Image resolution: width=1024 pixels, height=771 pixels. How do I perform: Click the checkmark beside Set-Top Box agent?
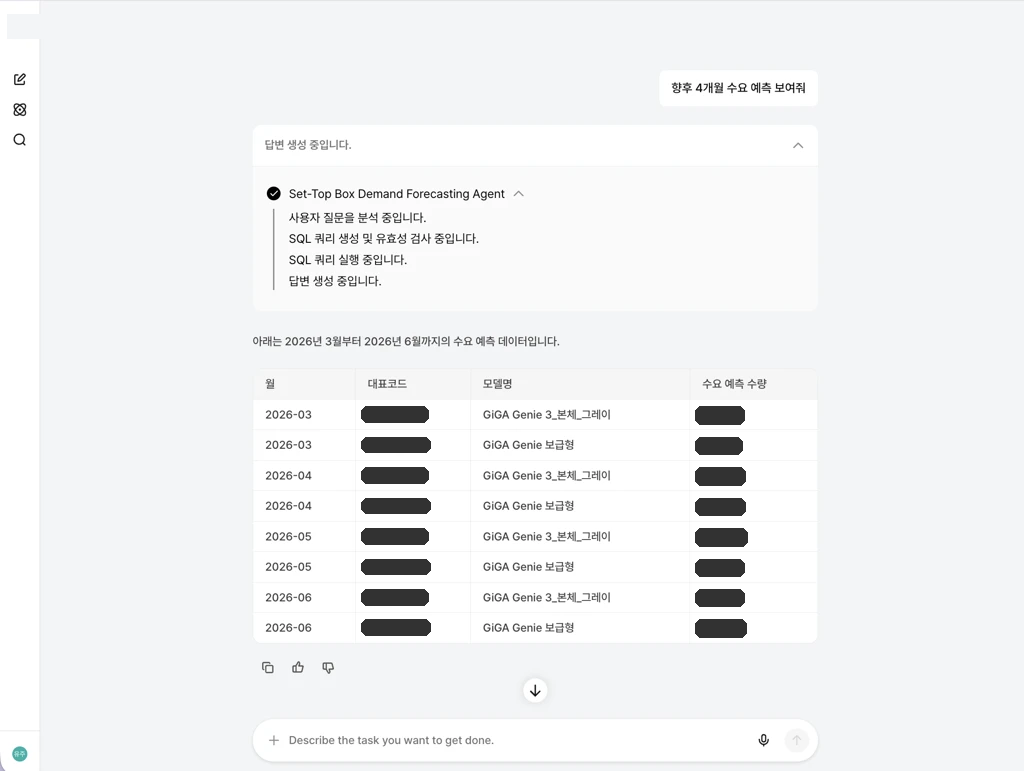pyautogui.click(x=274, y=194)
